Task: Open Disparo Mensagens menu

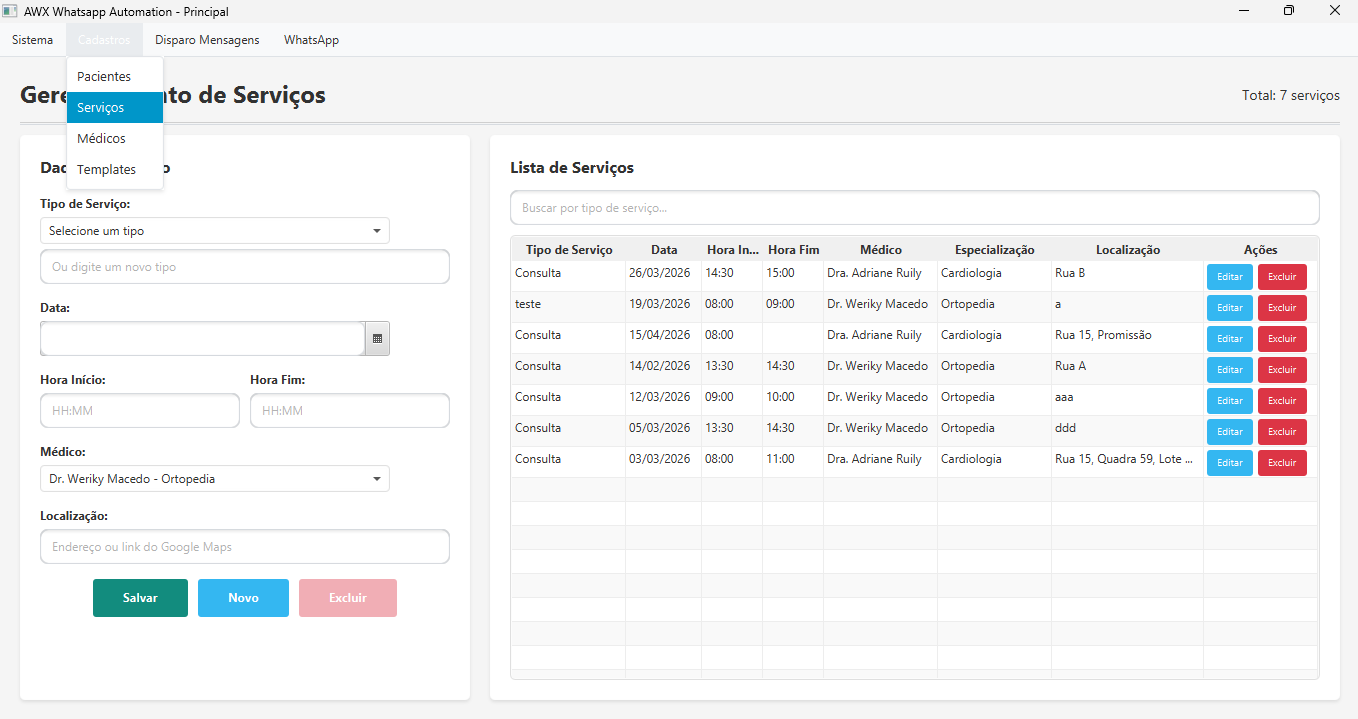Action: tap(207, 40)
